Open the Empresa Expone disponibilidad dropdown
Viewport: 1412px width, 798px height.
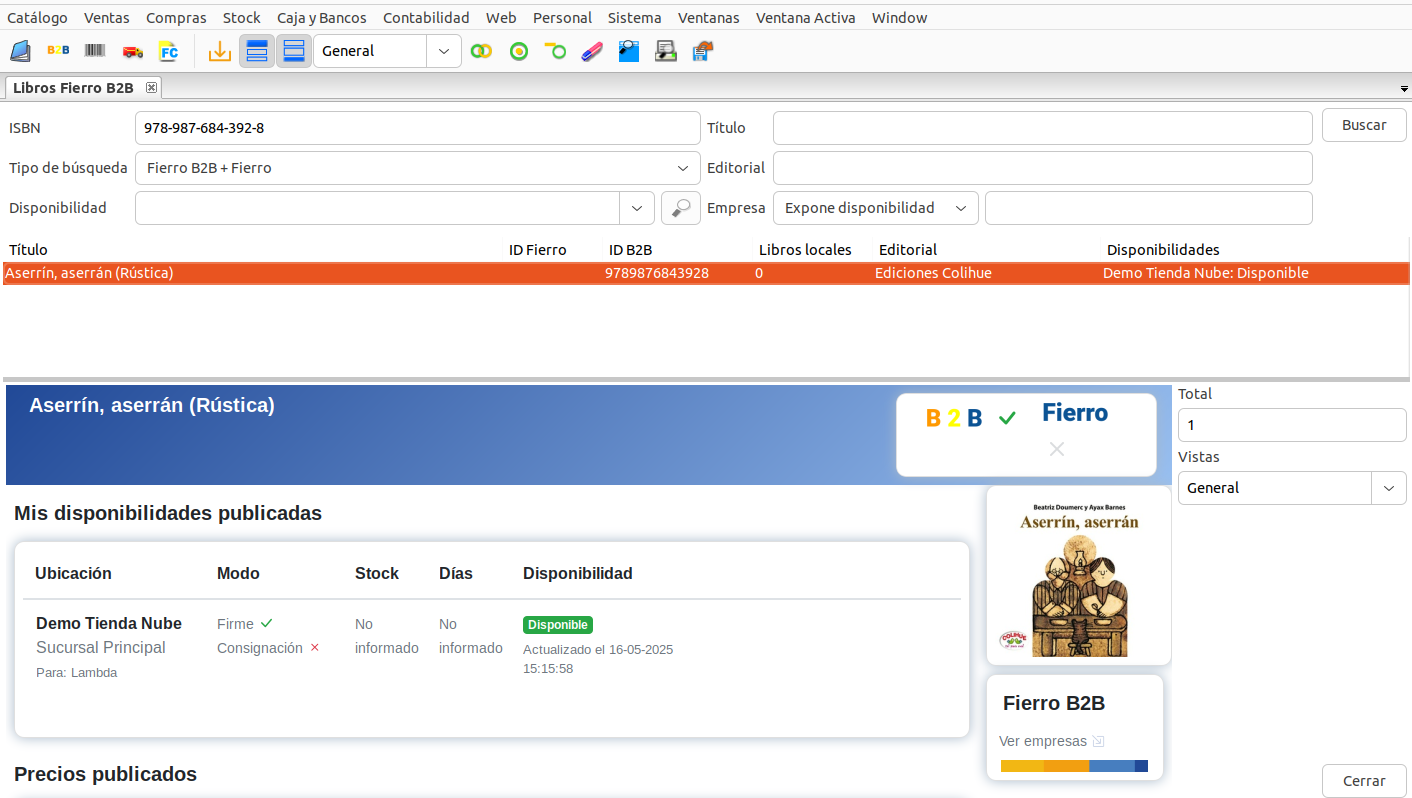876,208
